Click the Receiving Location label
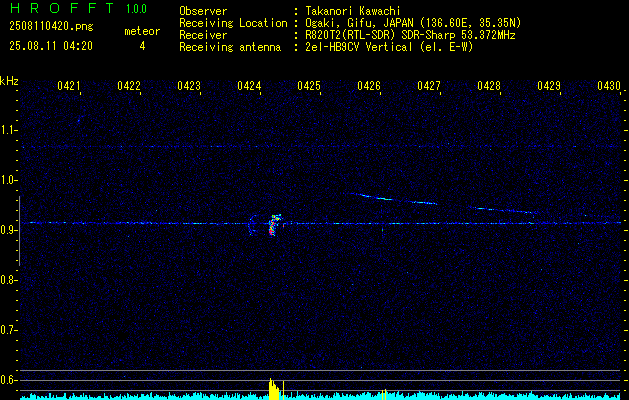 [x=233, y=23]
